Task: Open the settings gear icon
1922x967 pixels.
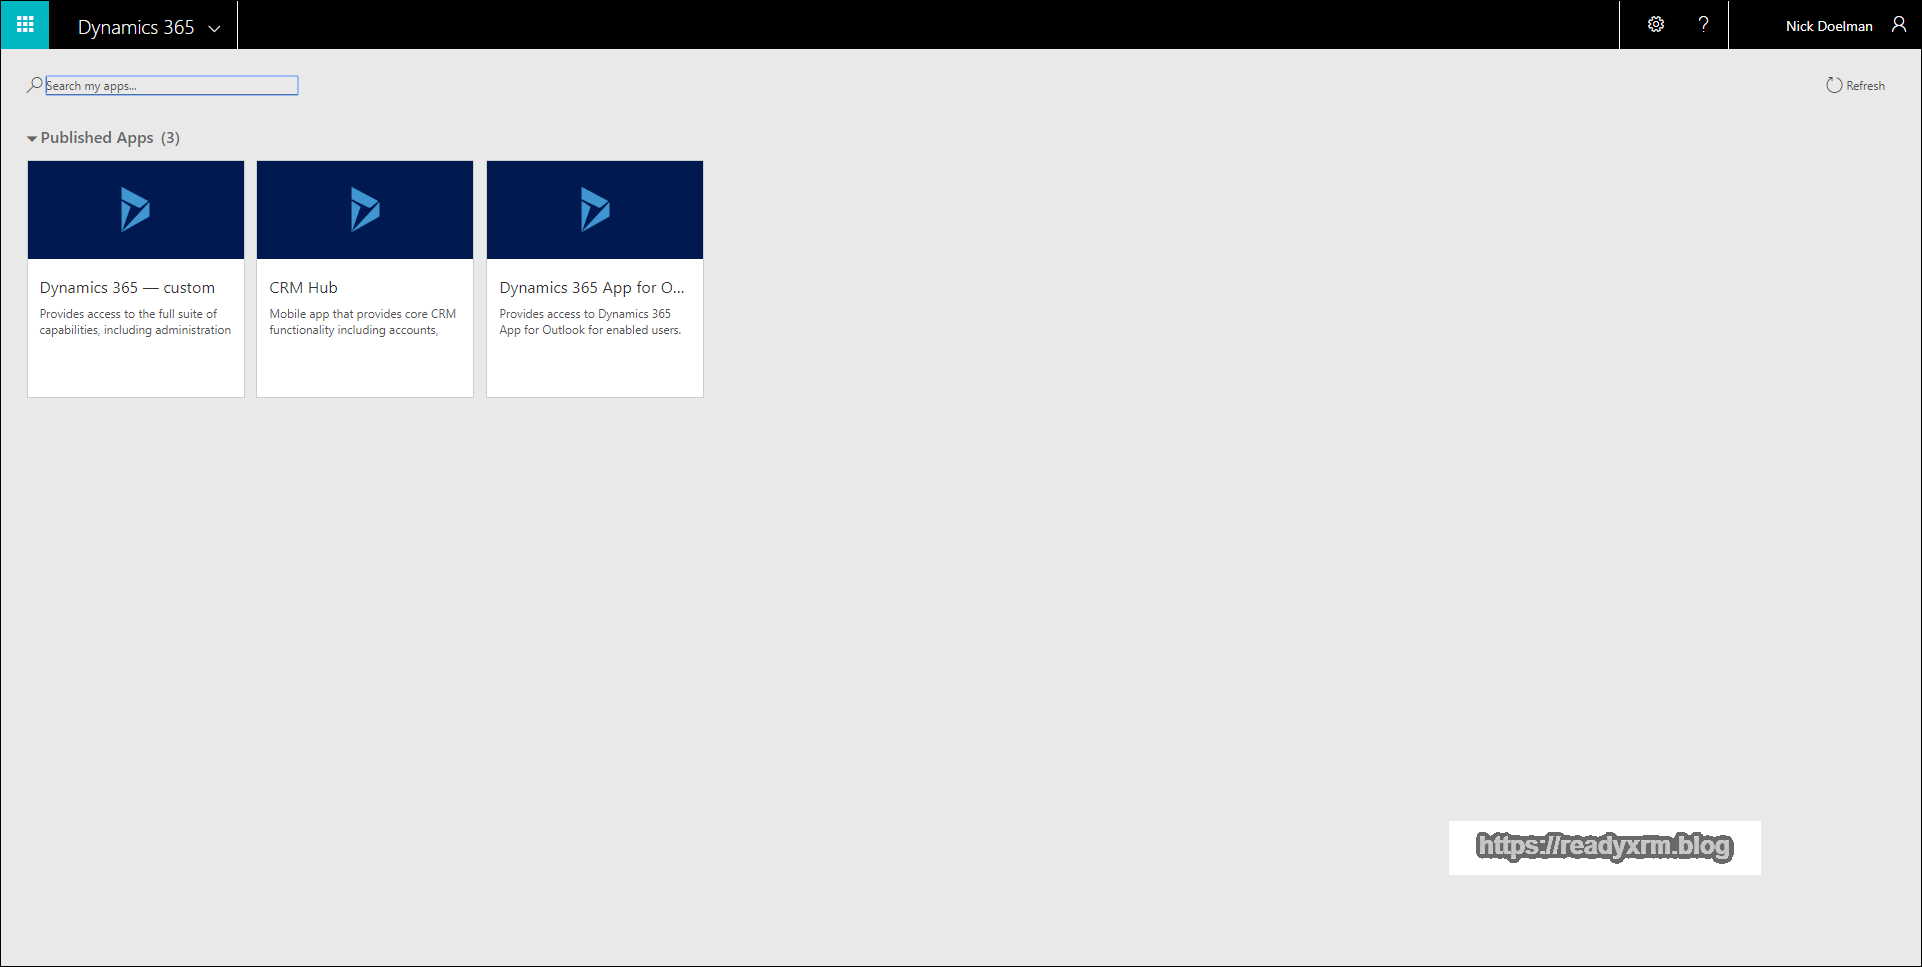Action: 1656,24
